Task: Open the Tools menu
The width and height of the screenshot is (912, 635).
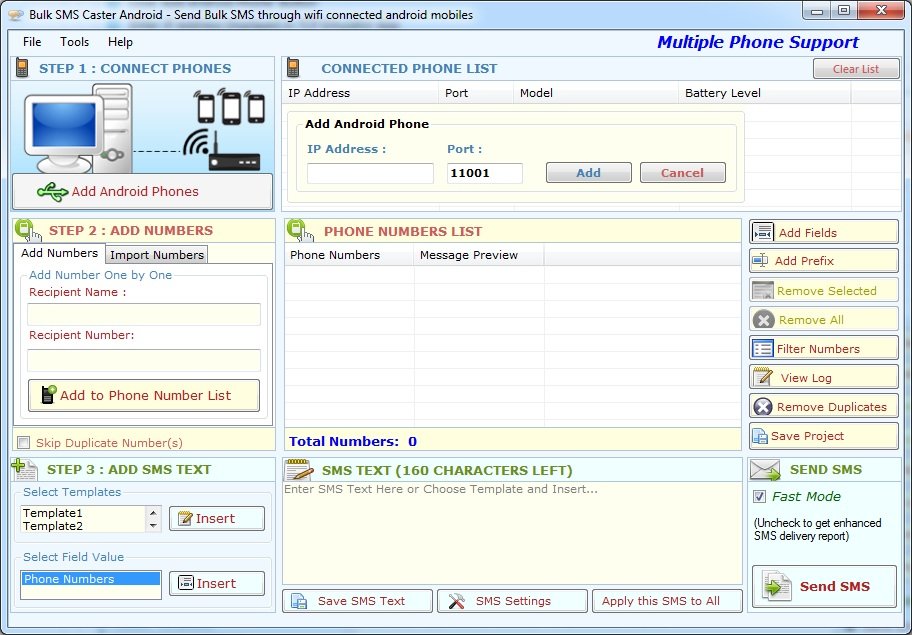Action: click(74, 42)
